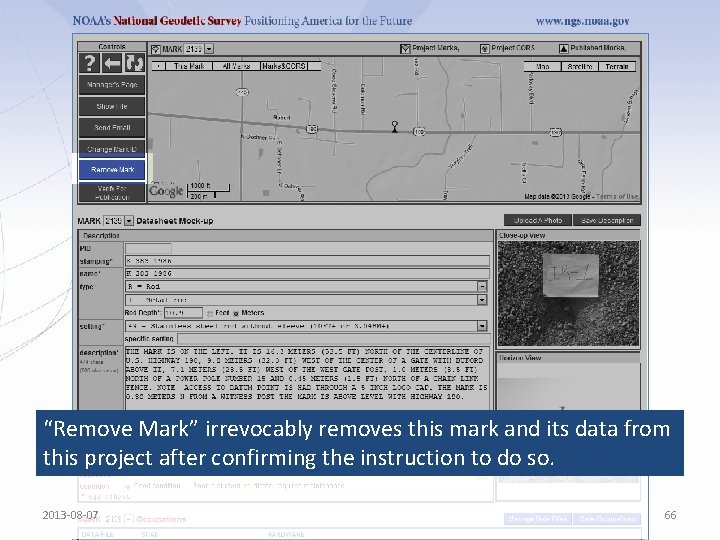Click Verify For Publication button
This screenshot has width=720, height=540.
(x=112, y=192)
